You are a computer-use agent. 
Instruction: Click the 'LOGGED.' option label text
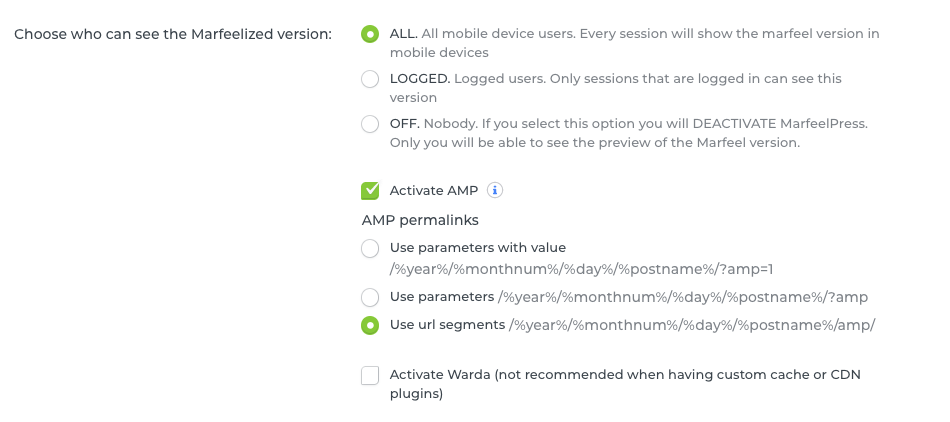tap(420, 79)
